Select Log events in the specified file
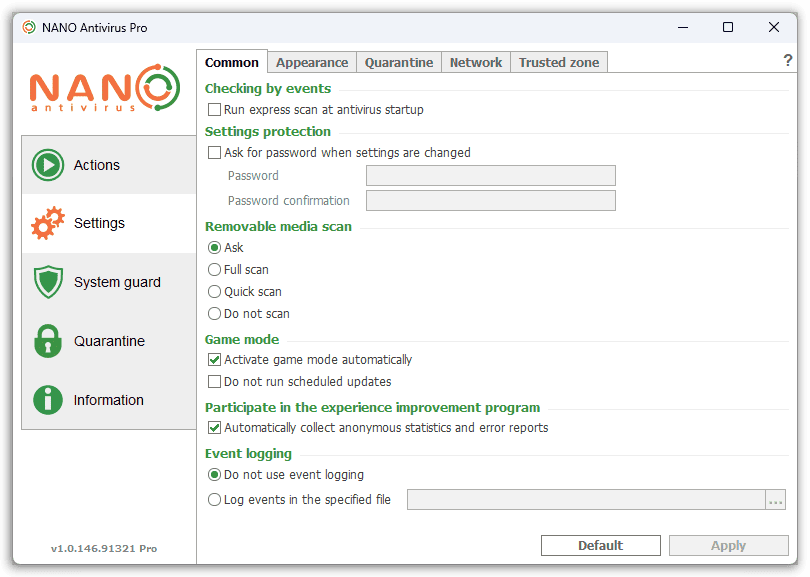 tap(214, 500)
